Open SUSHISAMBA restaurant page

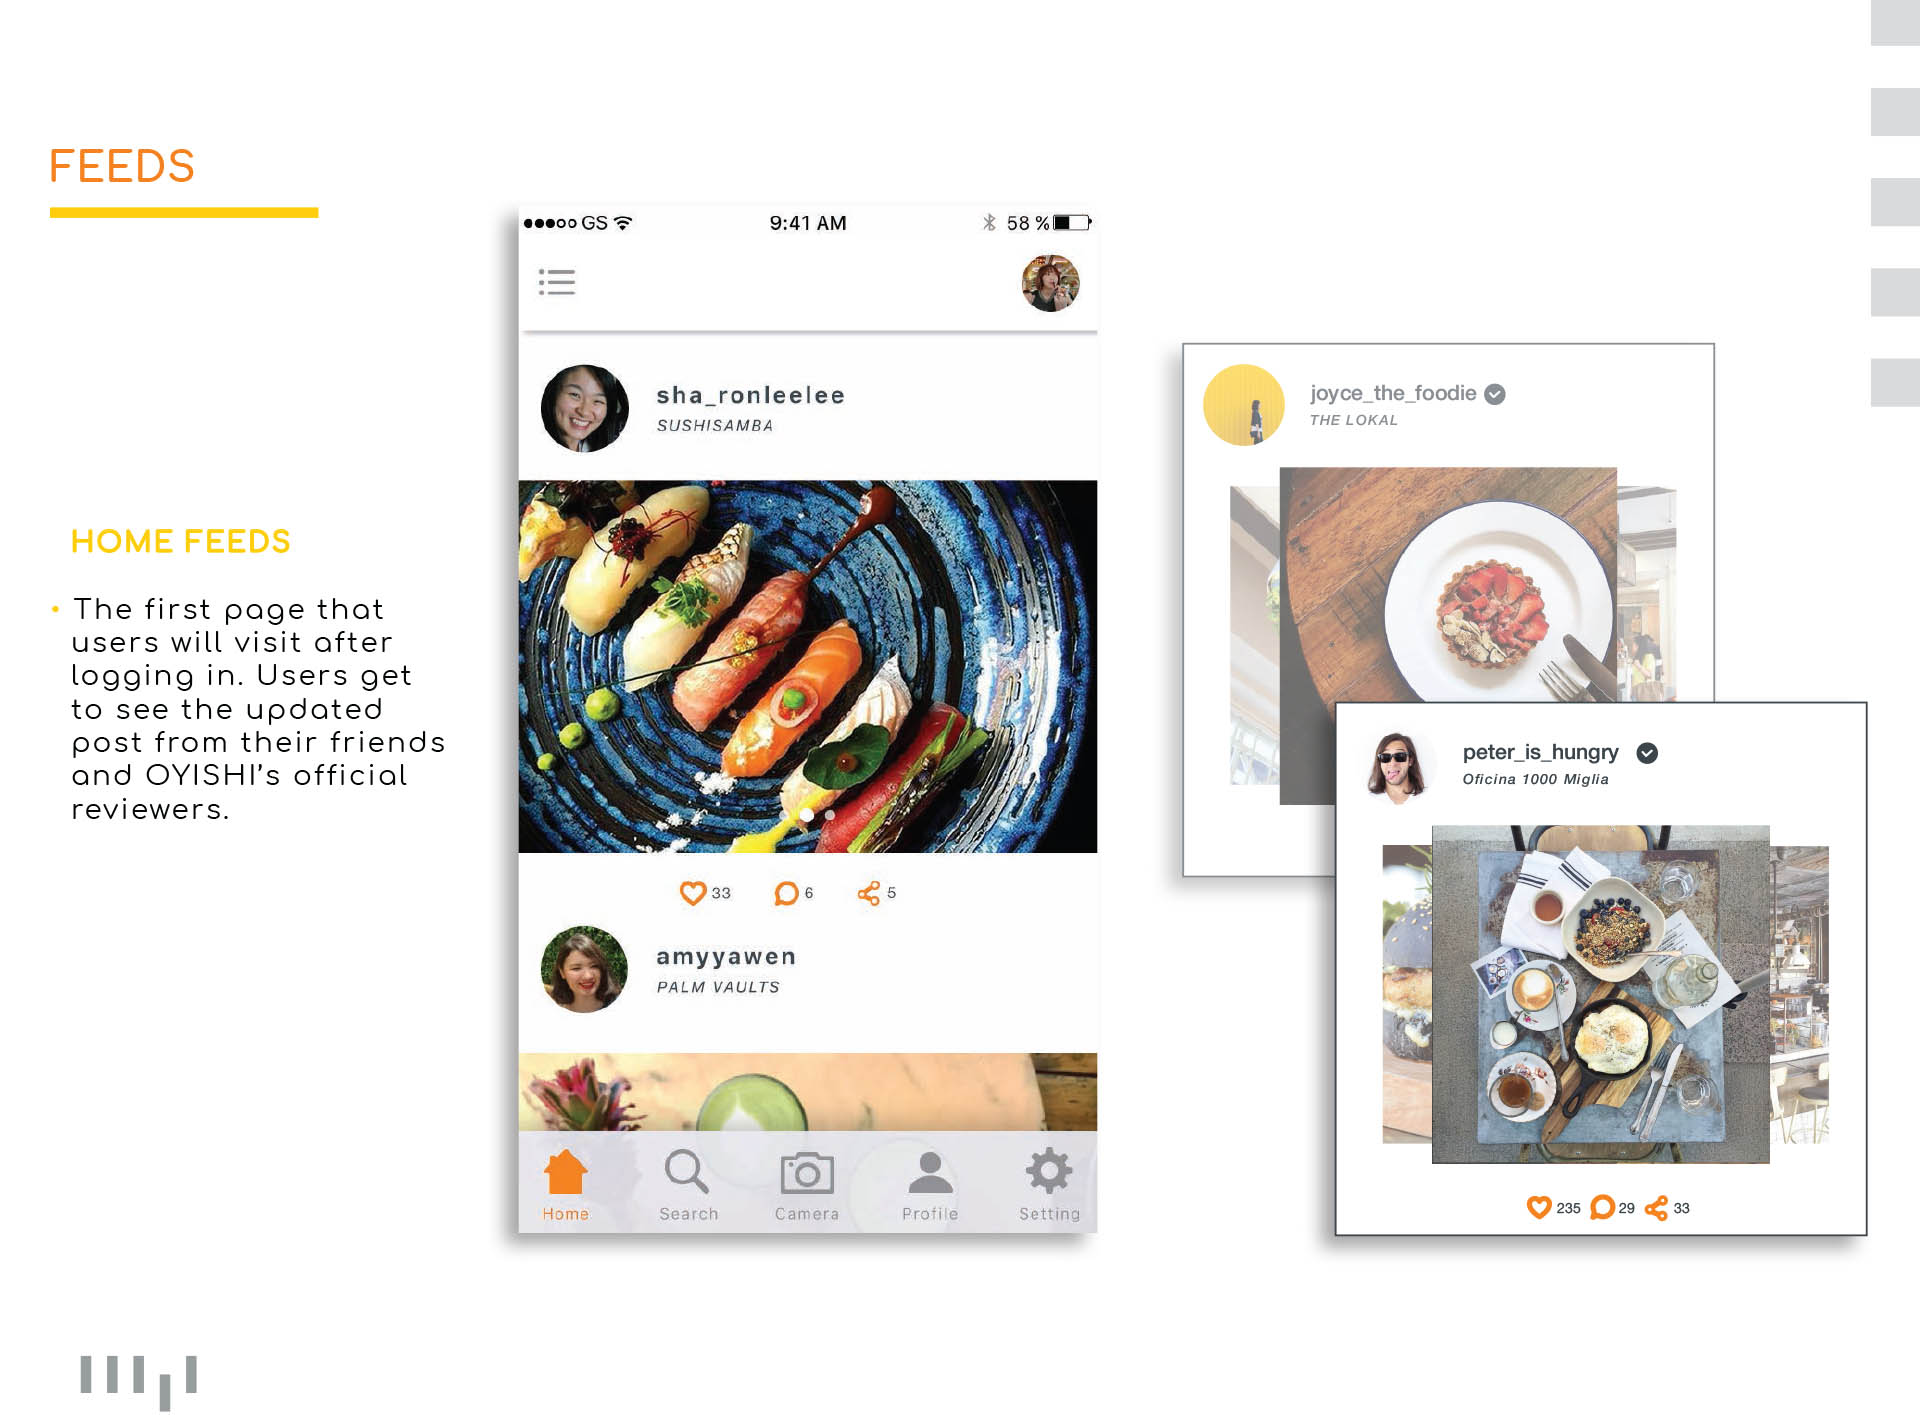(719, 429)
